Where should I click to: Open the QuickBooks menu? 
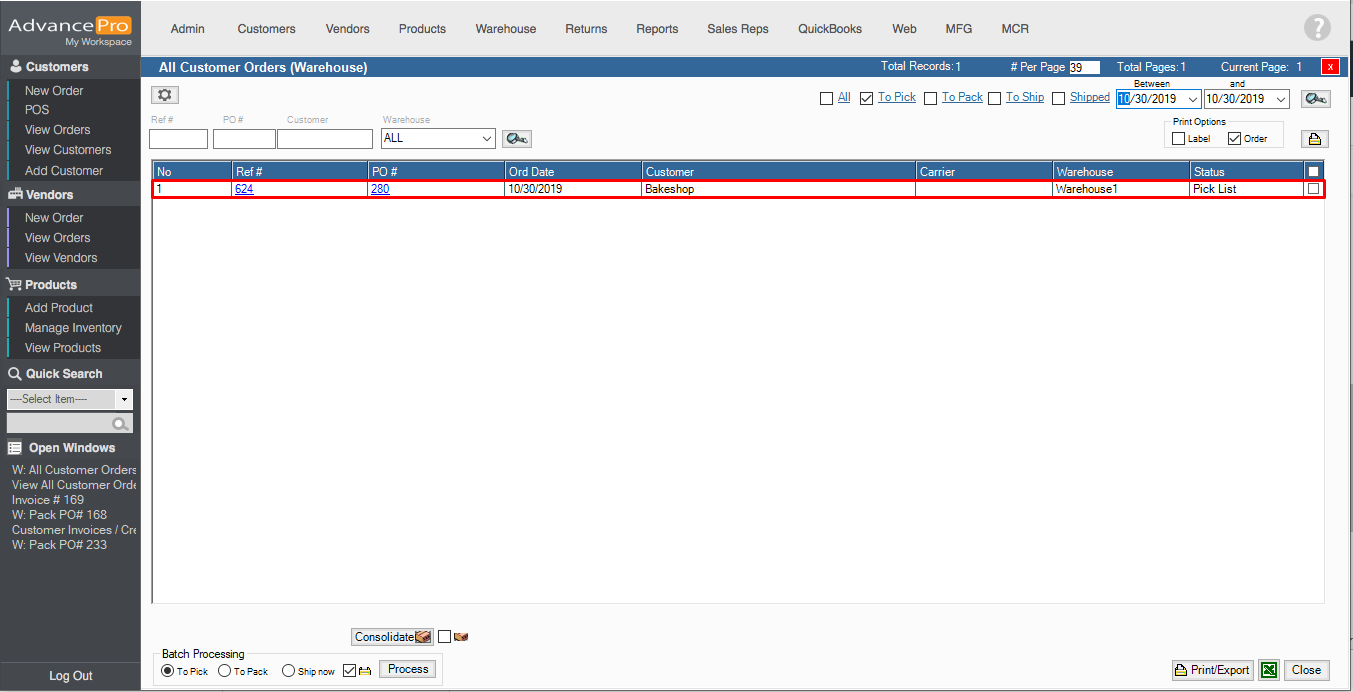click(x=829, y=29)
